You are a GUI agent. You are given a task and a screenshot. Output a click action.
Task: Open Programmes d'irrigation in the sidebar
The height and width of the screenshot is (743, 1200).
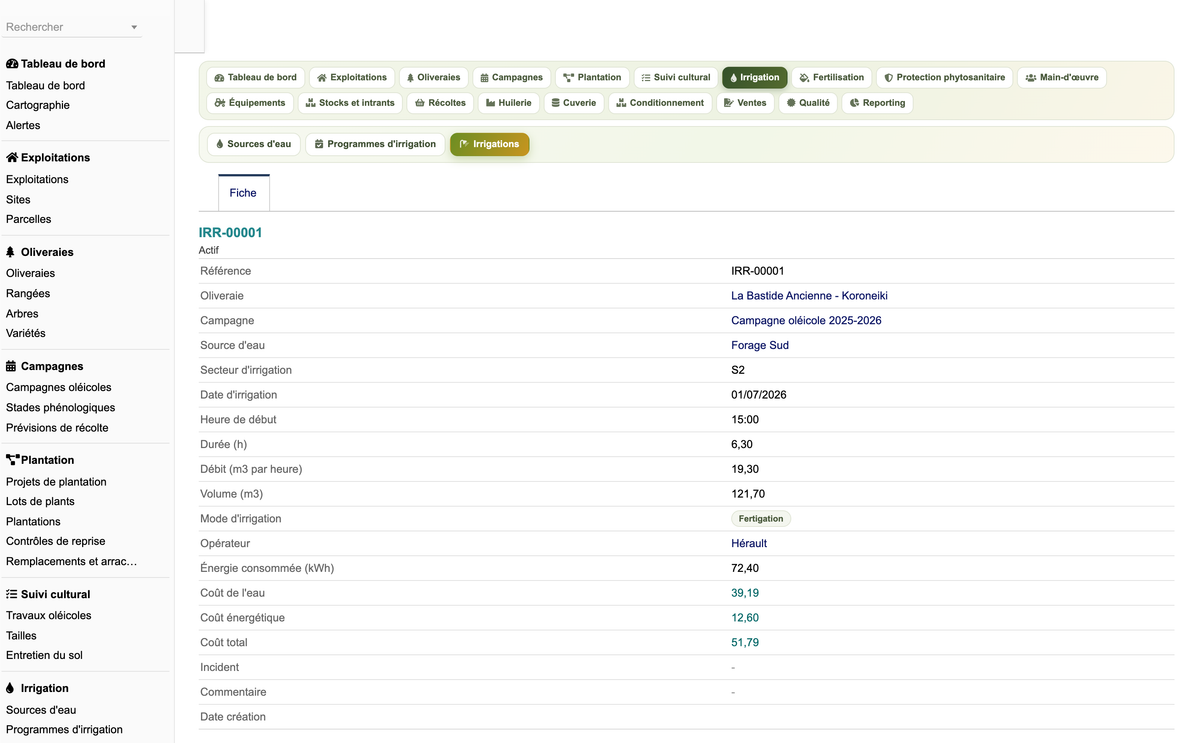[64, 729]
